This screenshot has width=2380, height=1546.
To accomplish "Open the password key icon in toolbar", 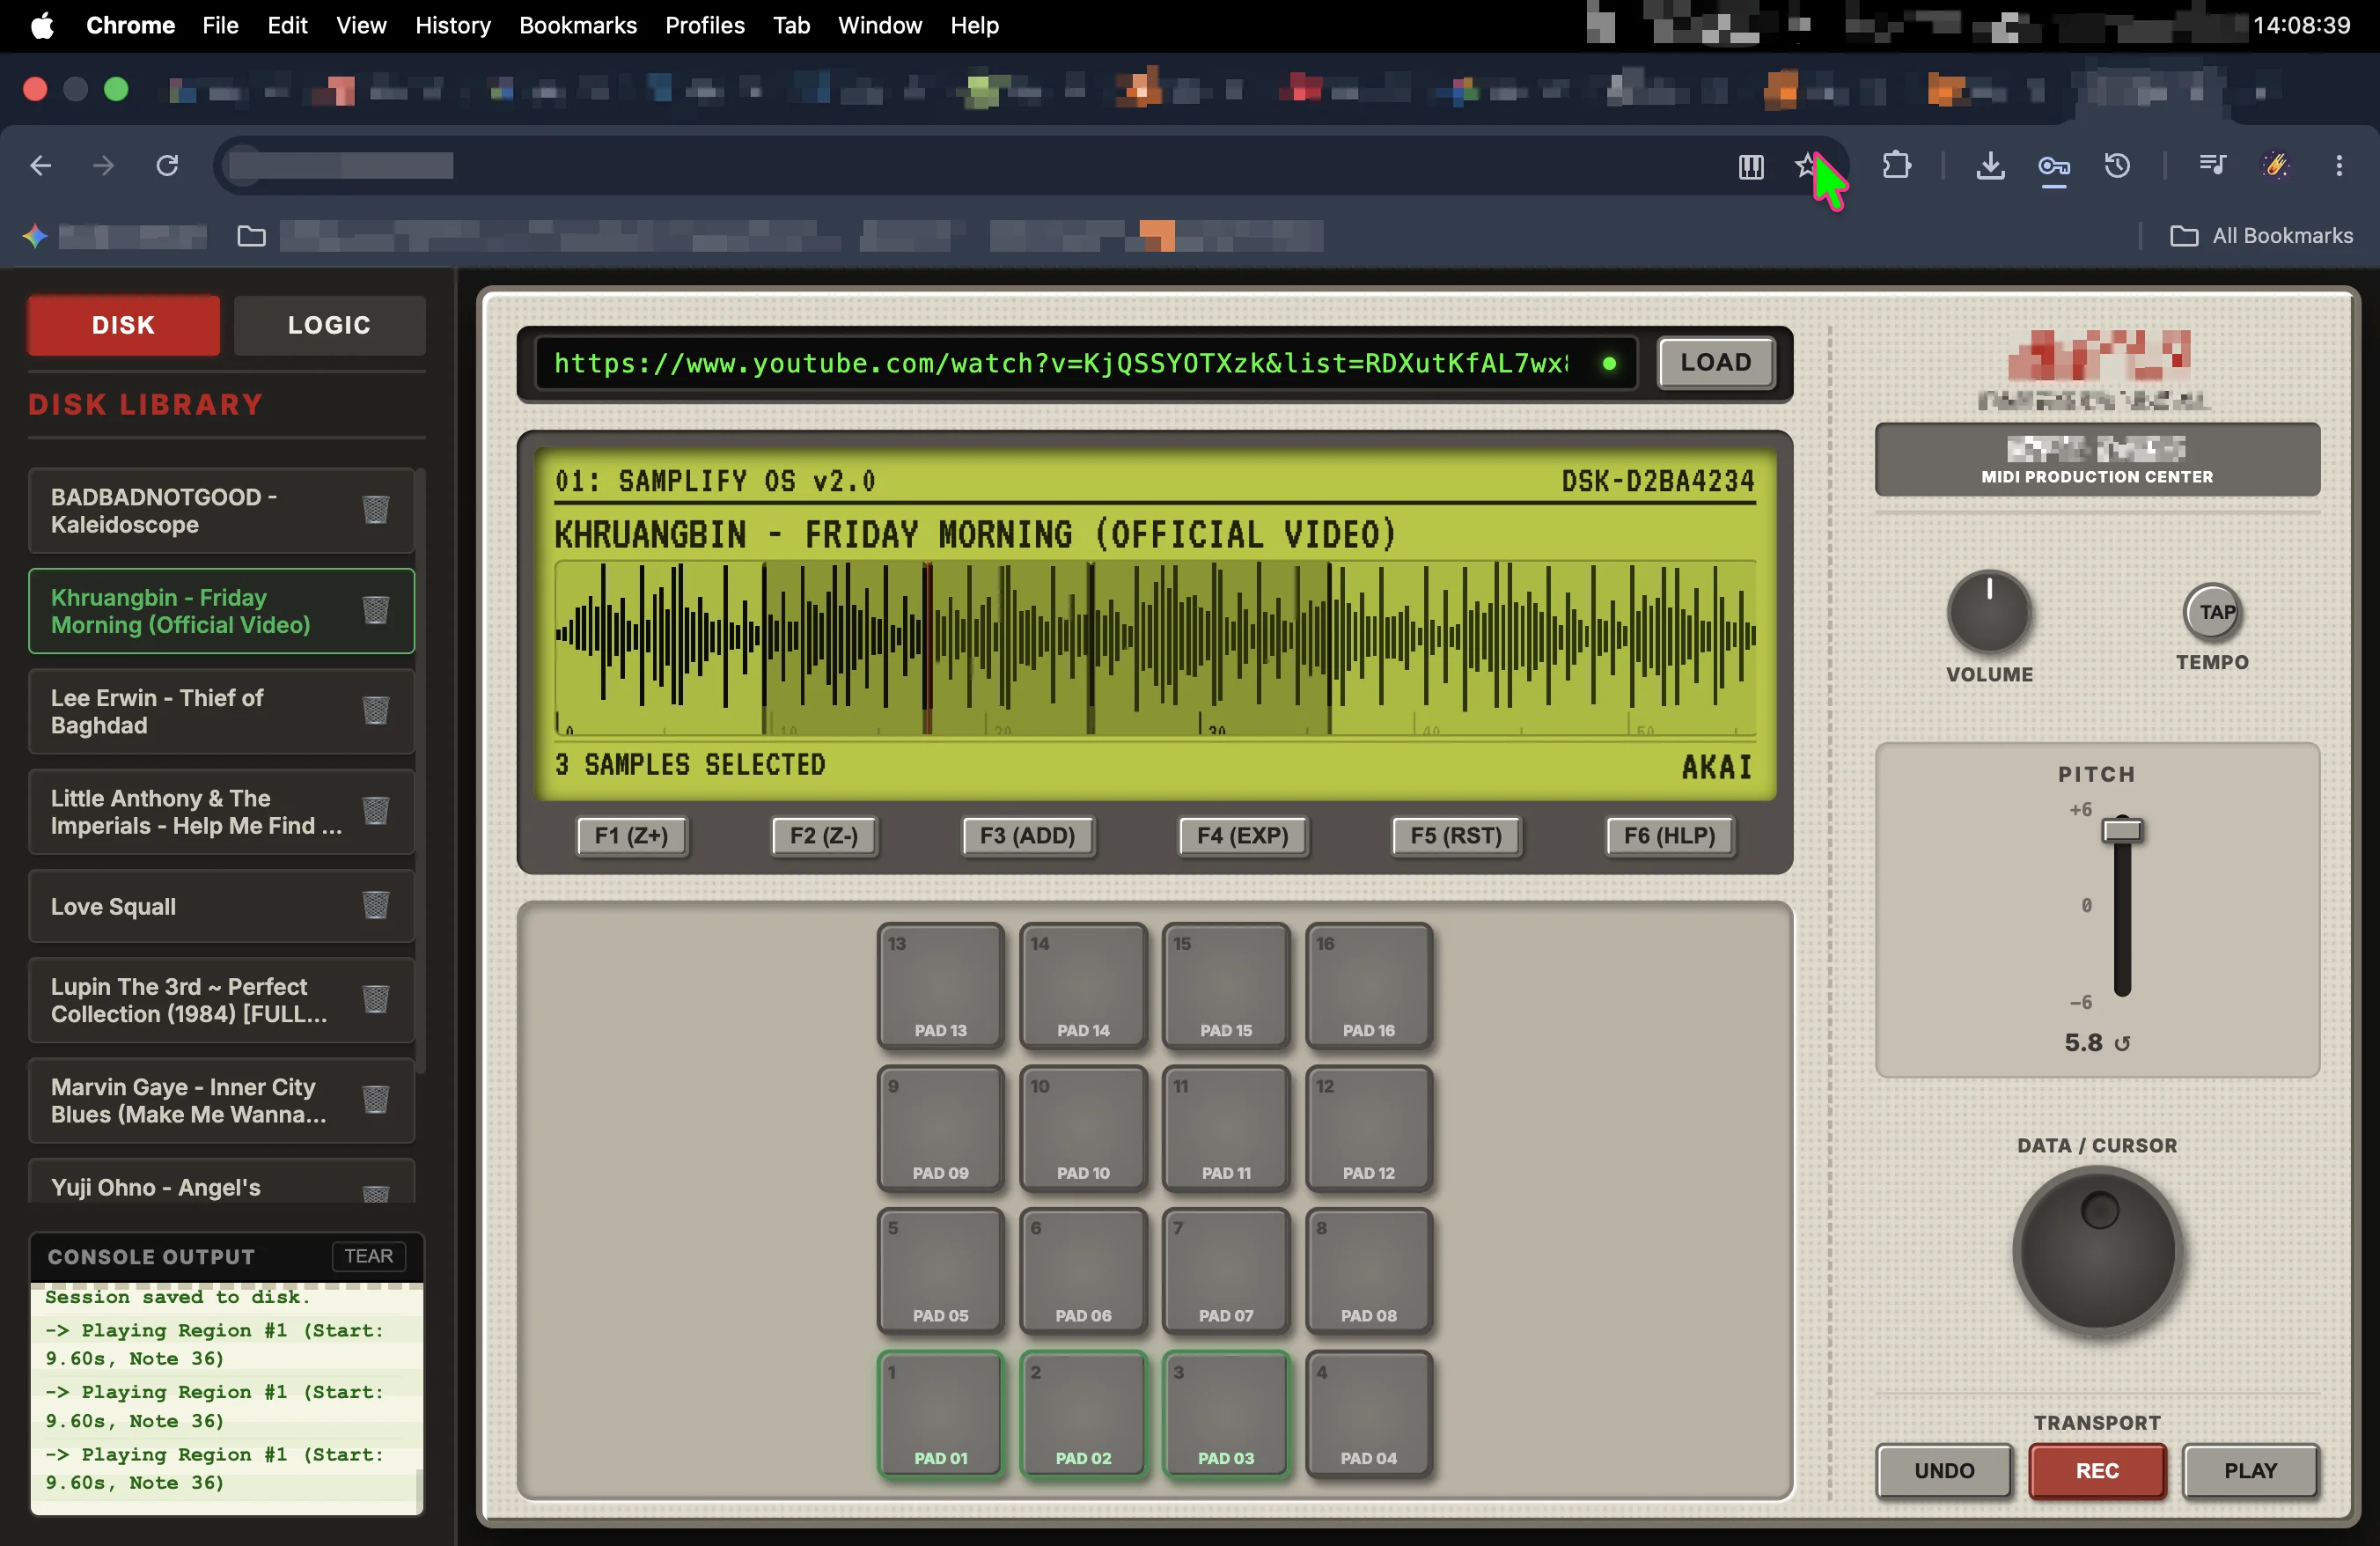I will [x=2054, y=166].
